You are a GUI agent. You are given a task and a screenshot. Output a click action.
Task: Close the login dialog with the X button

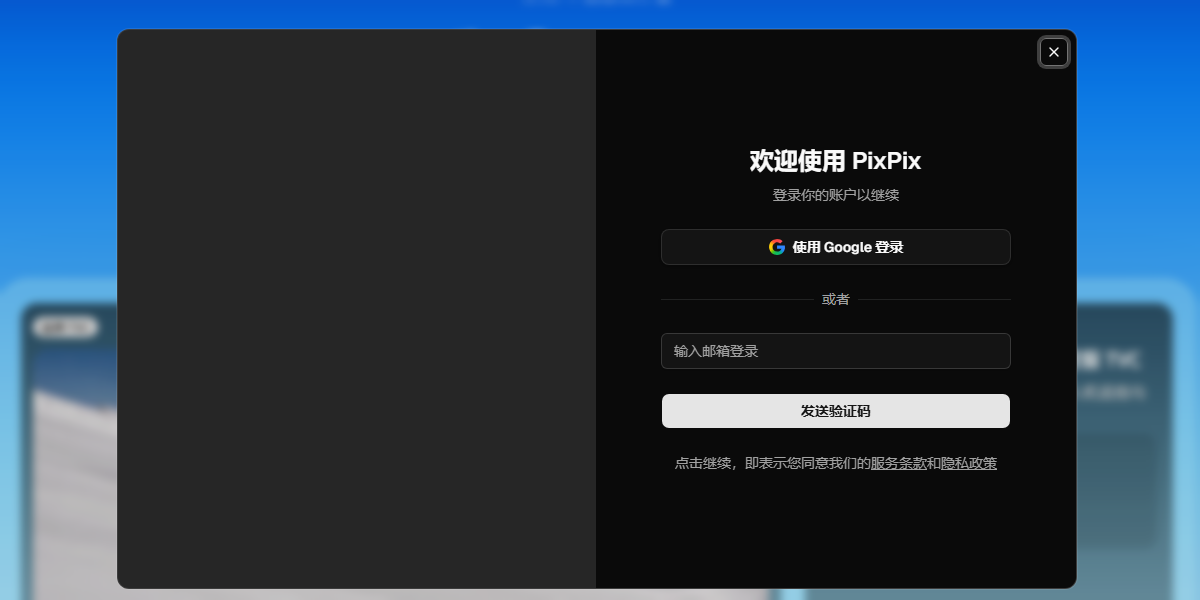1053,52
